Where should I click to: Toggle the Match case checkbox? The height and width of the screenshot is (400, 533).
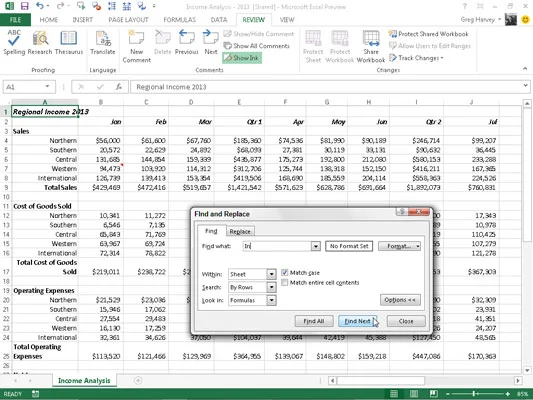point(285,273)
